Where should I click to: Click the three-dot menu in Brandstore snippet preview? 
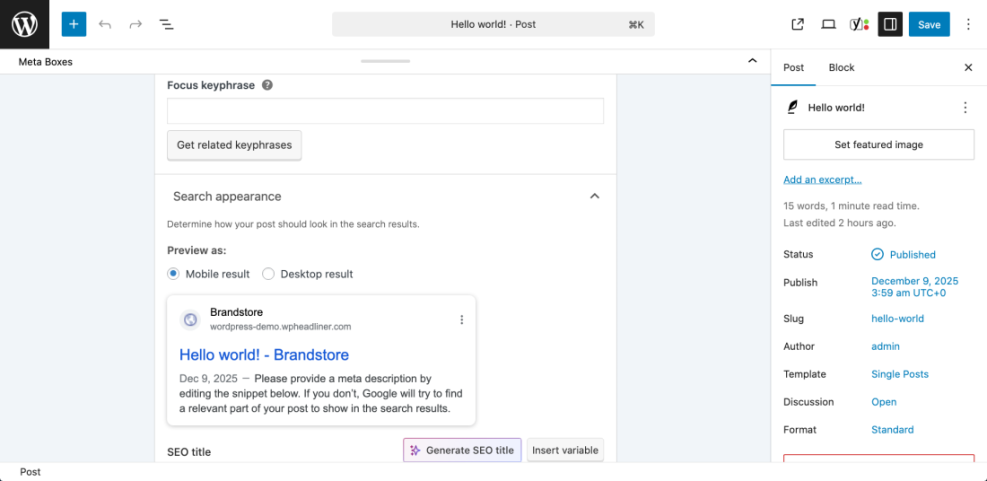coord(461,320)
